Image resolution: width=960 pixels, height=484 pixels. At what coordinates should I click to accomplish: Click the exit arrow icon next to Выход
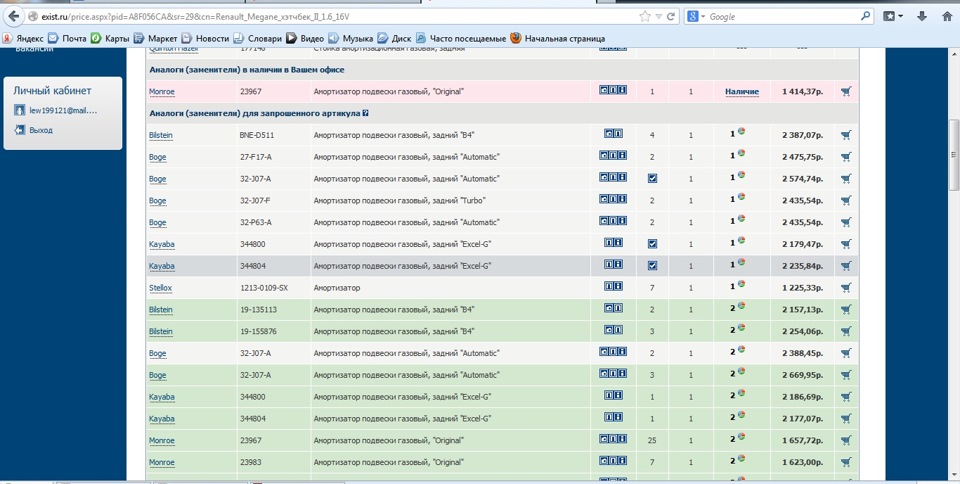click(20, 130)
